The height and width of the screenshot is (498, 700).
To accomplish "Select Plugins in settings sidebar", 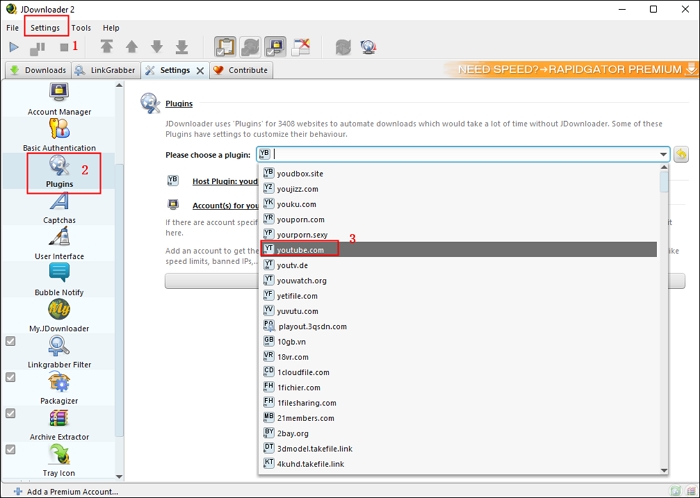I will (x=59, y=171).
